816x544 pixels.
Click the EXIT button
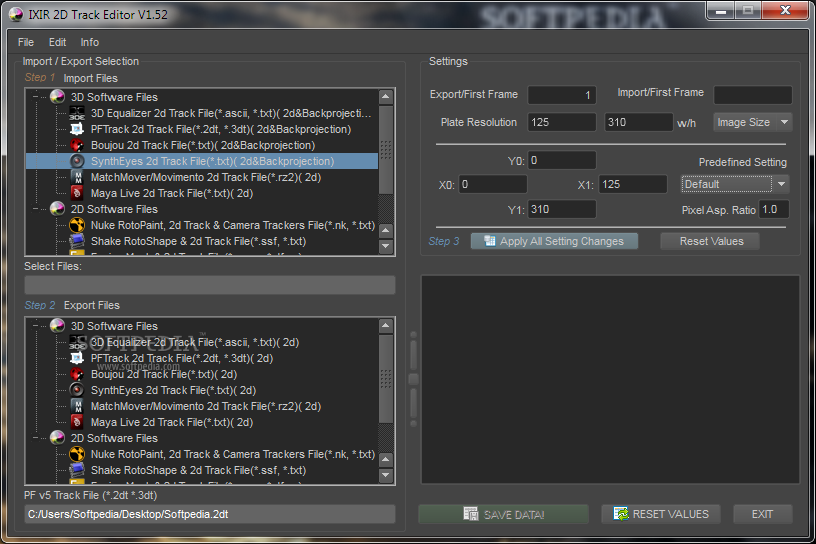point(762,514)
